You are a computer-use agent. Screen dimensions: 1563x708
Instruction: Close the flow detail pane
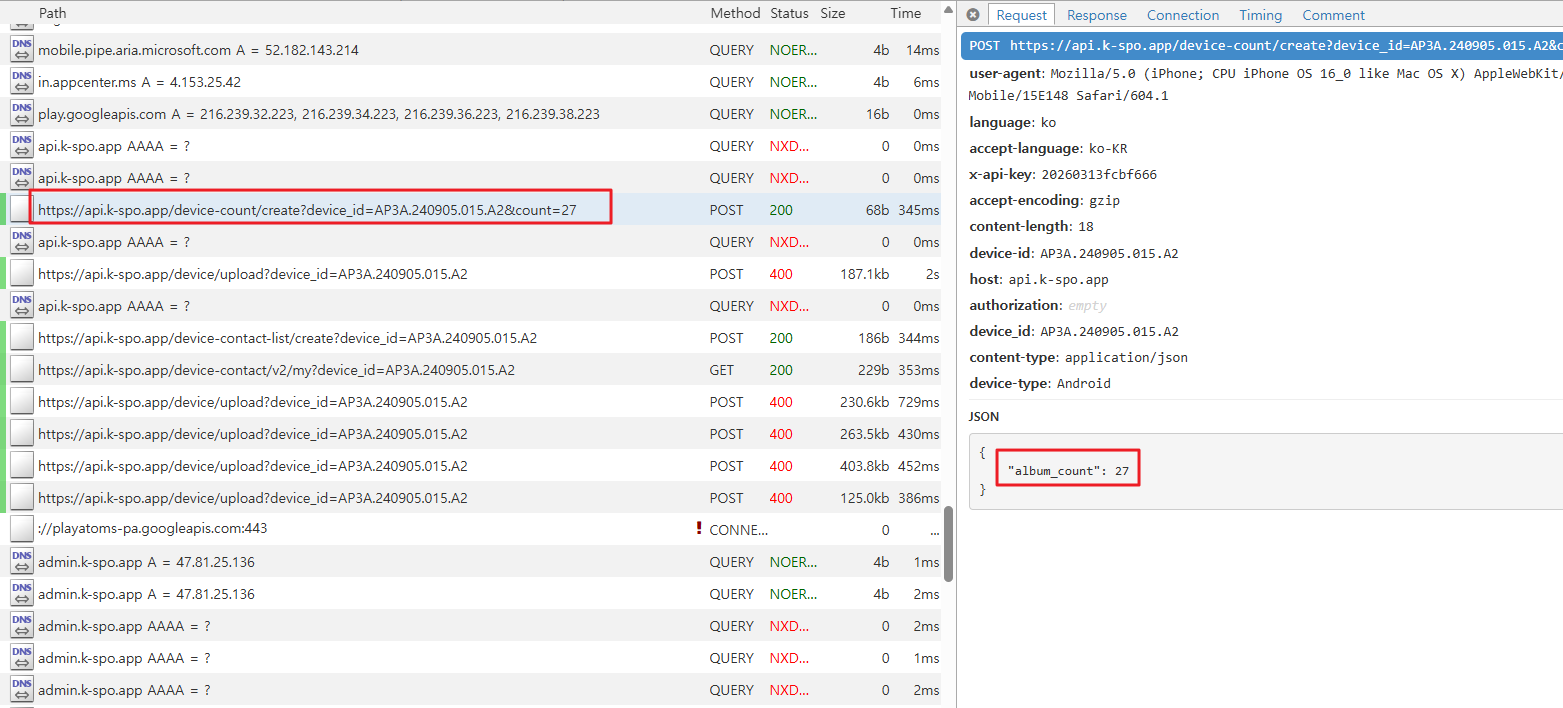tap(973, 15)
